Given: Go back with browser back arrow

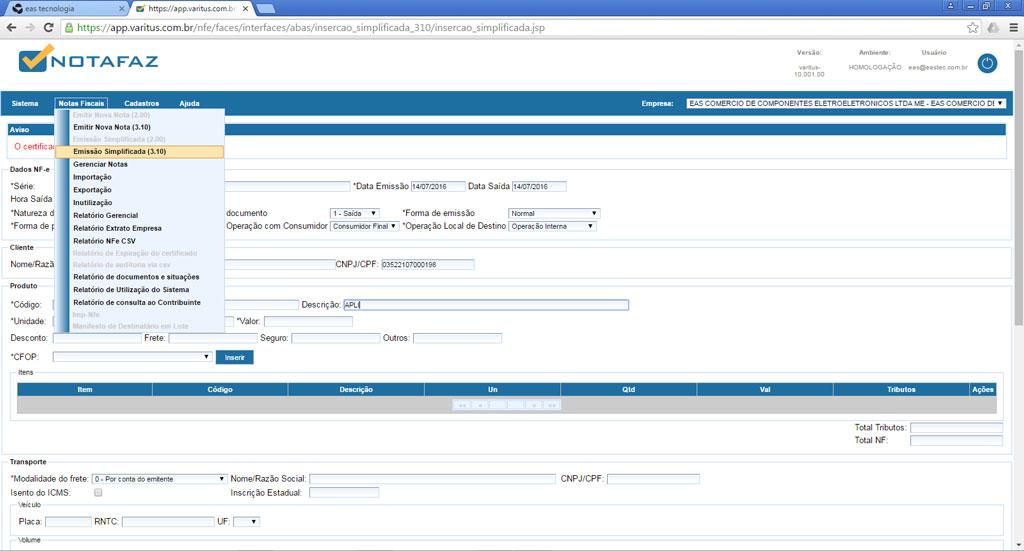Looking at the screenshot, I should [12, 28].
